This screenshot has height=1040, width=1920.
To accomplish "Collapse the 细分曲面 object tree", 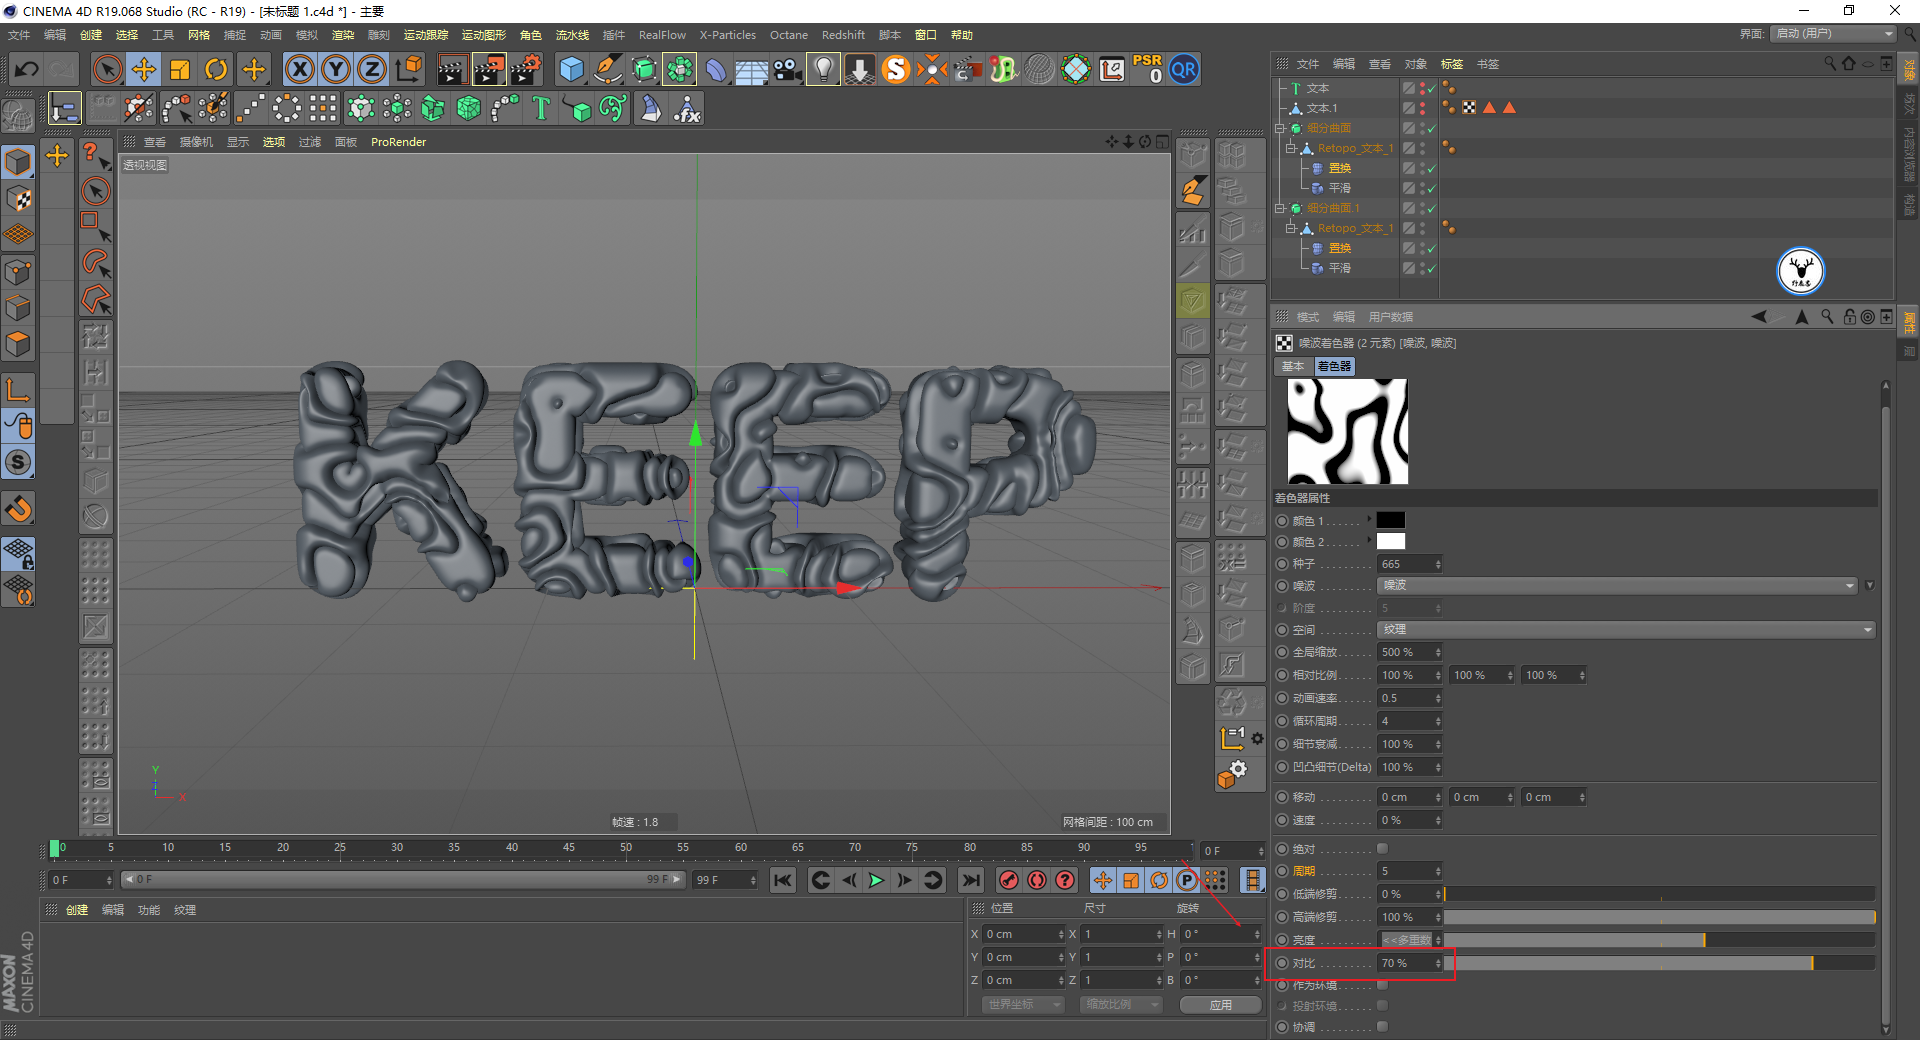I will coord(1279,128).
